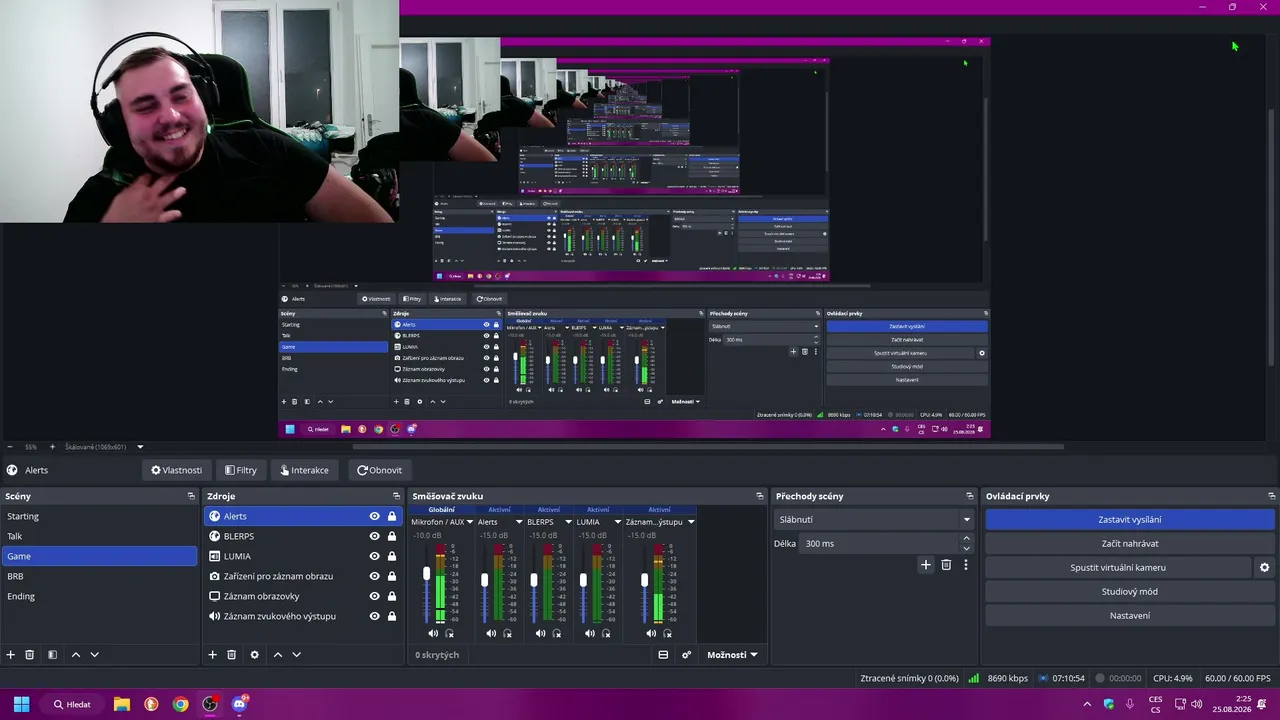Enable Studiový mód
The image size is (1280, 720).
pyautogui.click(x=1130, y=592)
